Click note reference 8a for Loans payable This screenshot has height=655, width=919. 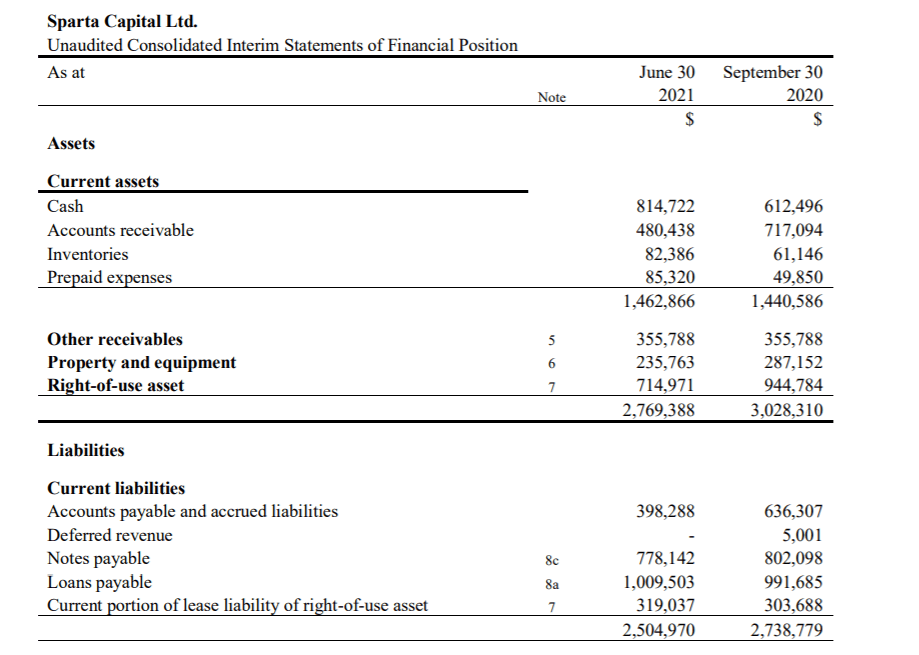pos(552,584)
